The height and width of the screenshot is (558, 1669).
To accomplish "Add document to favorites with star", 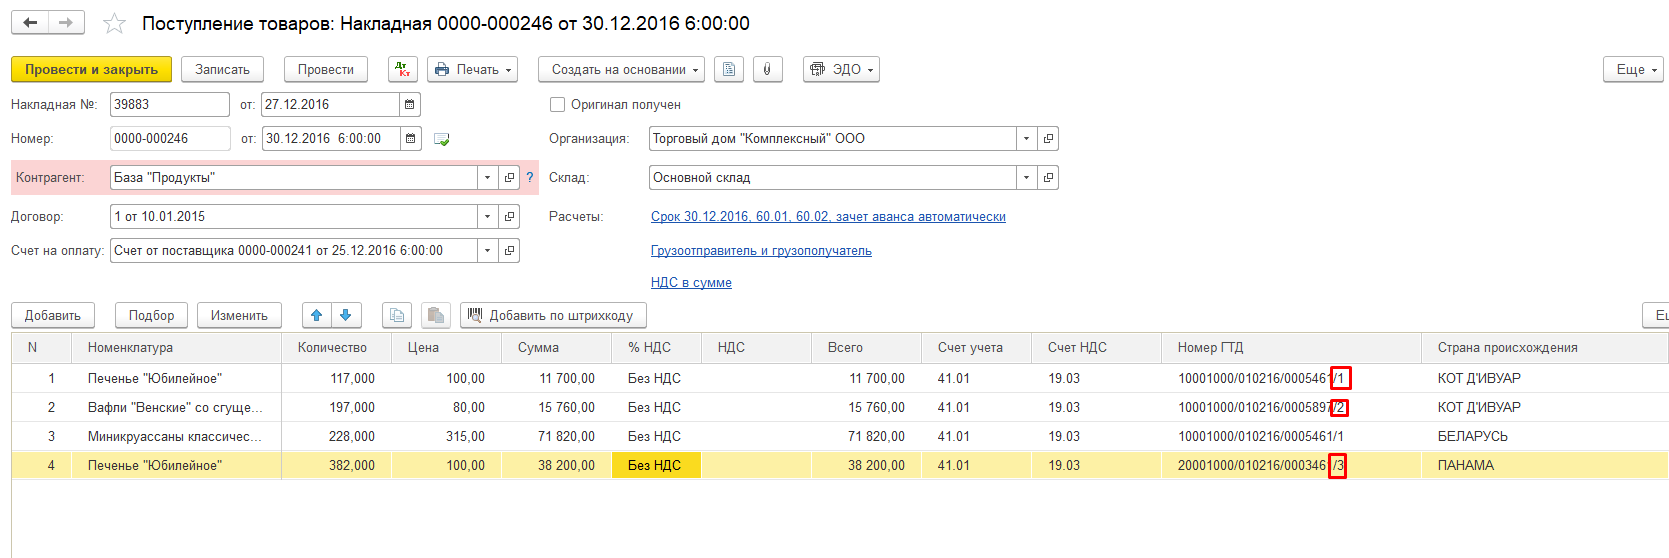I will coord(115,23).
